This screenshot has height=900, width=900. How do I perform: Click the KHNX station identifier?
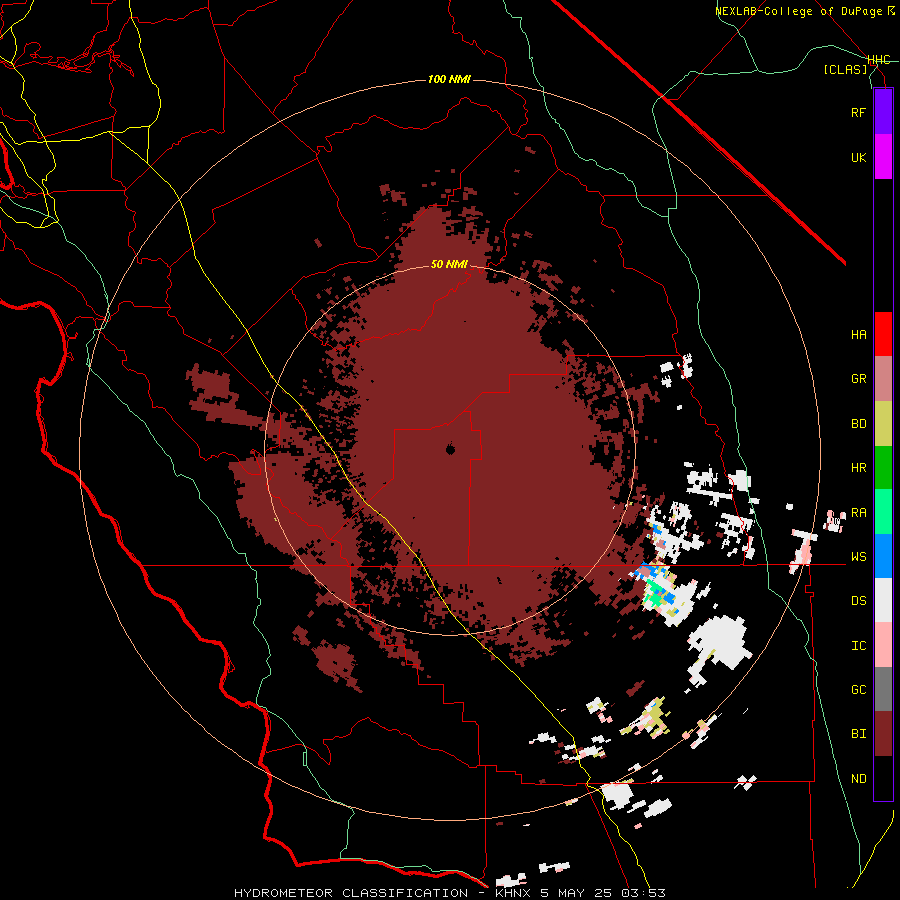(x=513, y=893)
